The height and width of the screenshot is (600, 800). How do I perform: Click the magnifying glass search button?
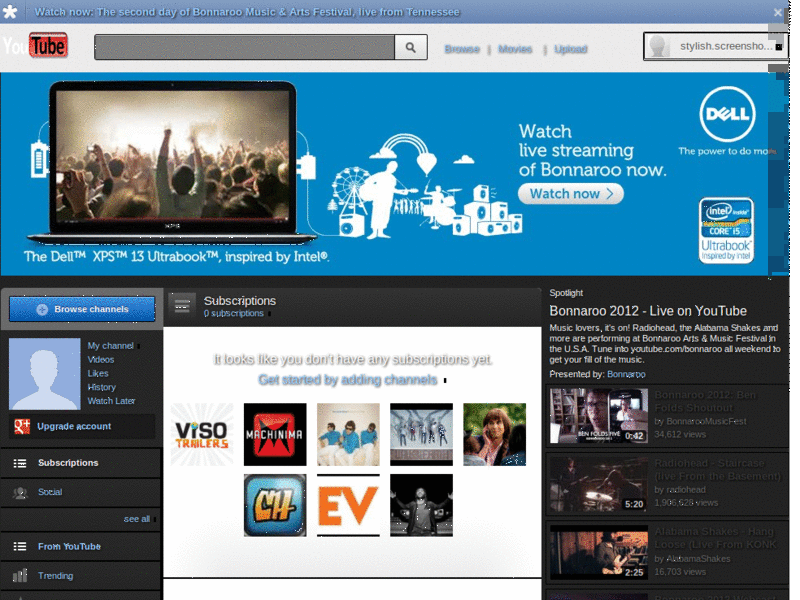[411, 47]
